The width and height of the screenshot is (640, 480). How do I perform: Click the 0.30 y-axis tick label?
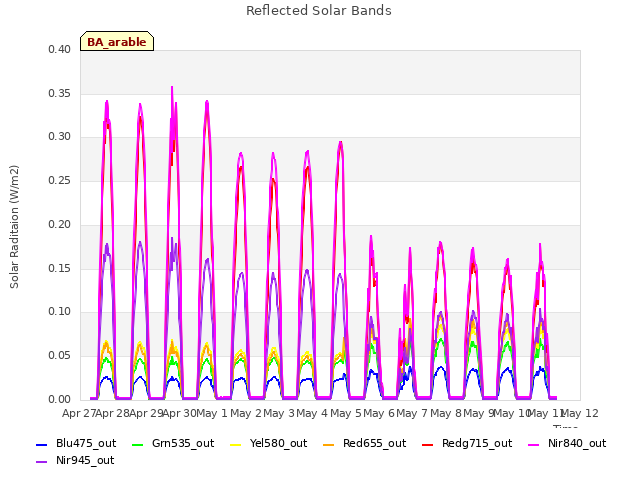(59, 137)
